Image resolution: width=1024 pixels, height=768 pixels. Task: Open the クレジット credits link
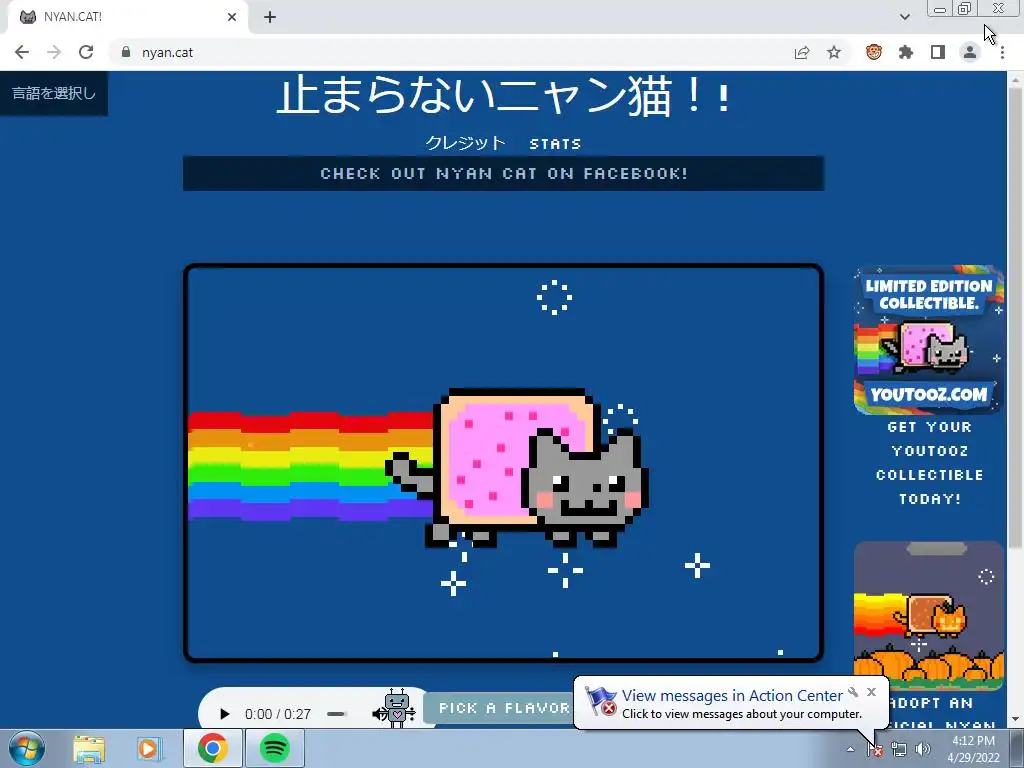click(x=465, y=143)
